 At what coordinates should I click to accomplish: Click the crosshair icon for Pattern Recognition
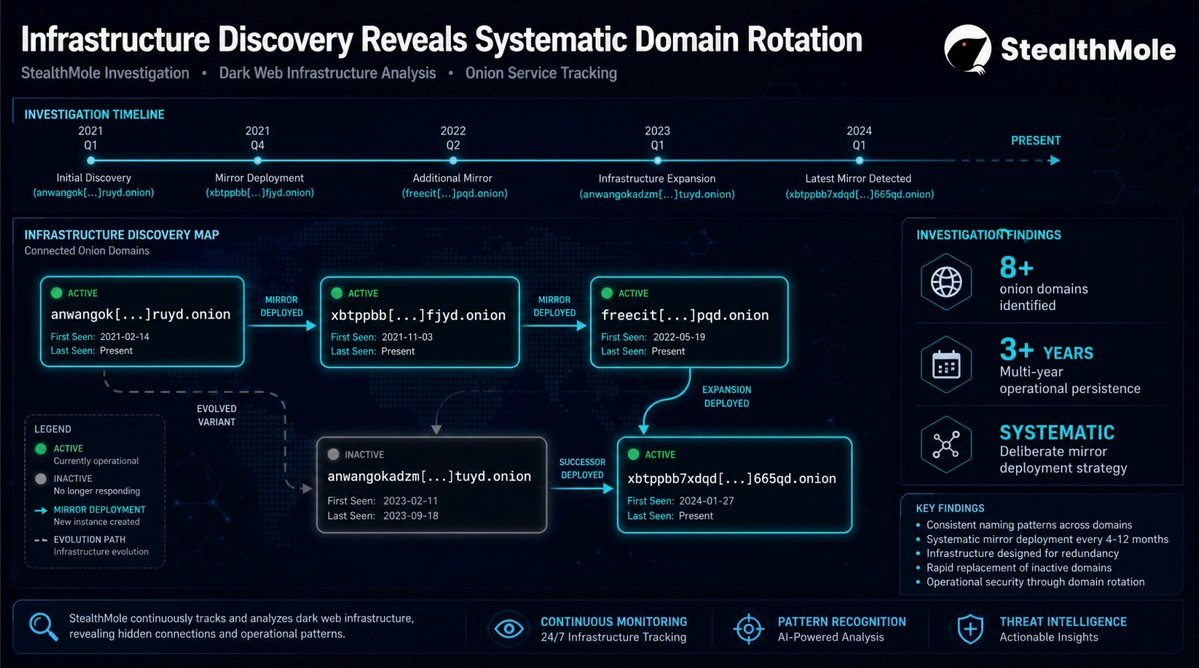pyautogui.click(x=749, y=629)
